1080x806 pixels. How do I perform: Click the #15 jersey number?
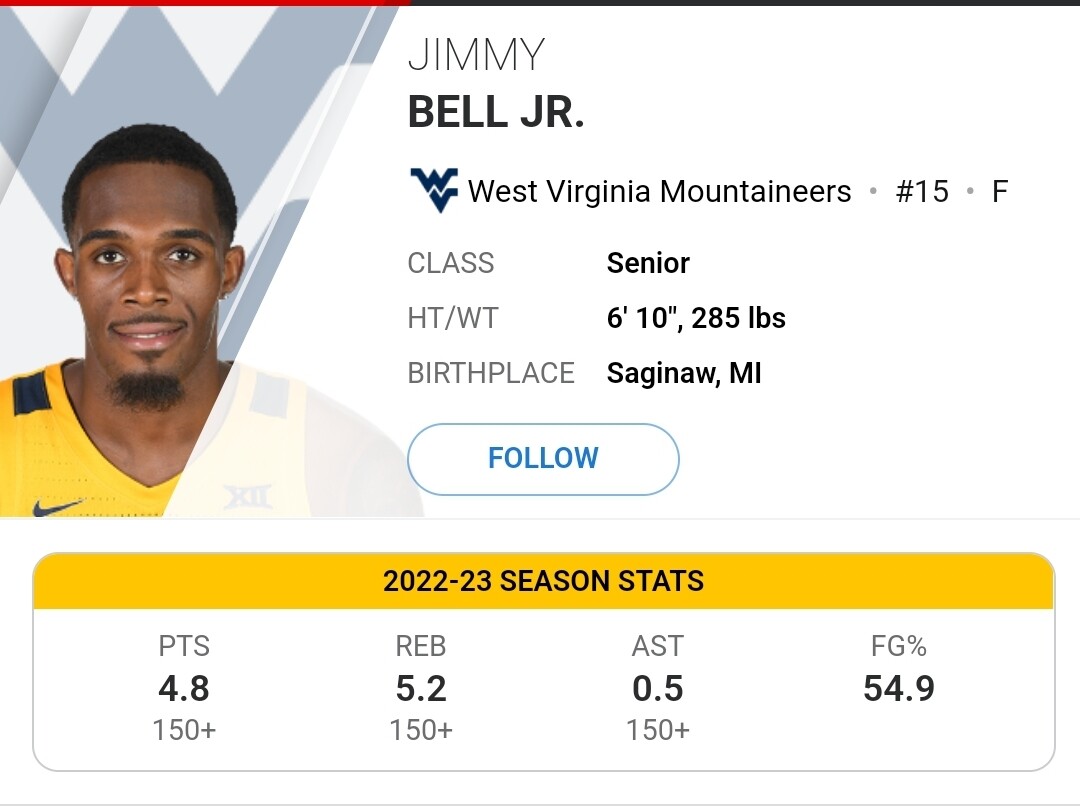[x=922, y=191]
